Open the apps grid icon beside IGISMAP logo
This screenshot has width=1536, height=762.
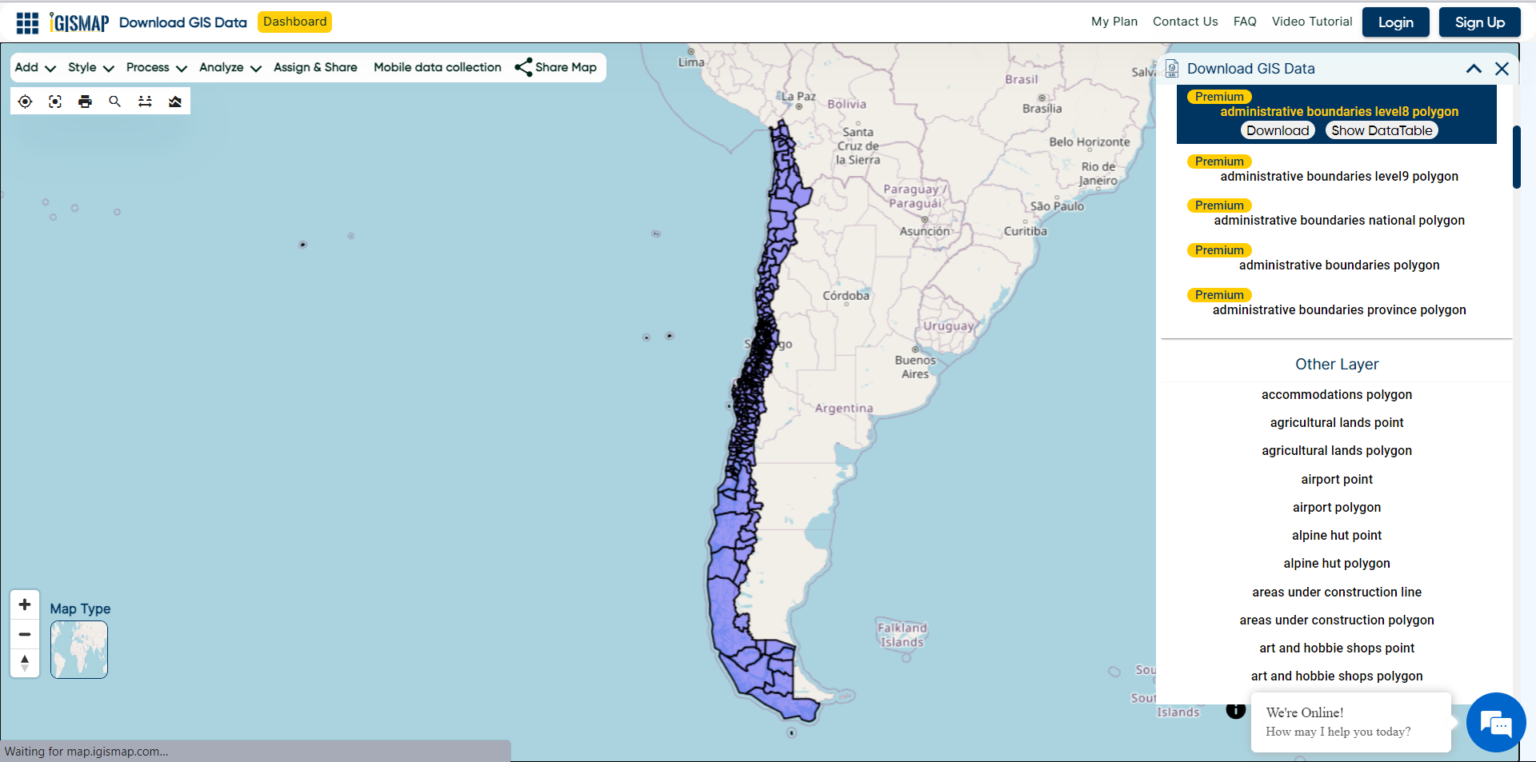[x=27, y=22]
